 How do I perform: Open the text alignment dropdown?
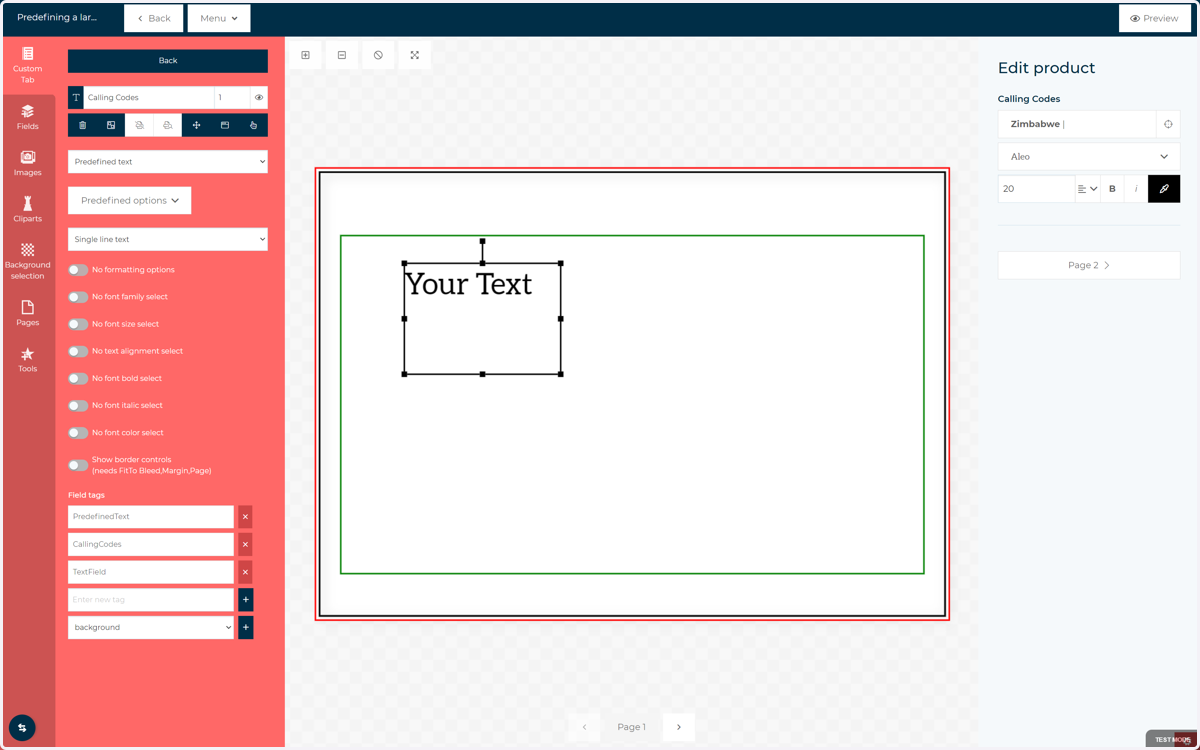click(x=1087, y=189)
